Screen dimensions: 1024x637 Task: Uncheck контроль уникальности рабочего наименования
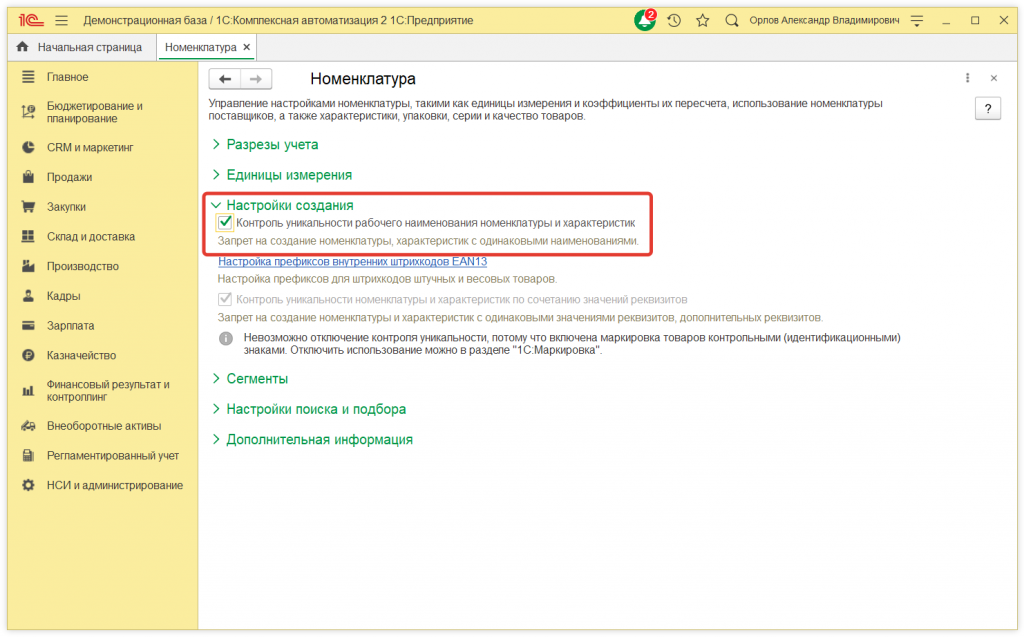(x=225, y=222)
